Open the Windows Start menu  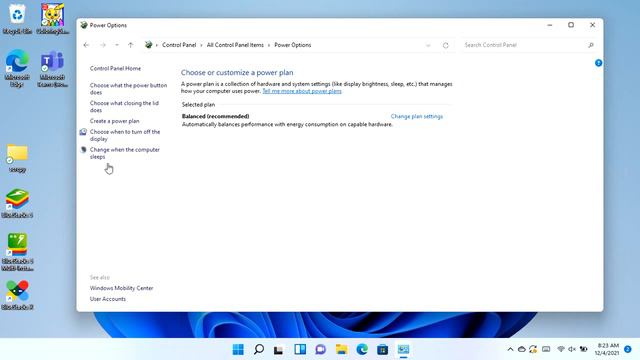(x=238, y=349)
